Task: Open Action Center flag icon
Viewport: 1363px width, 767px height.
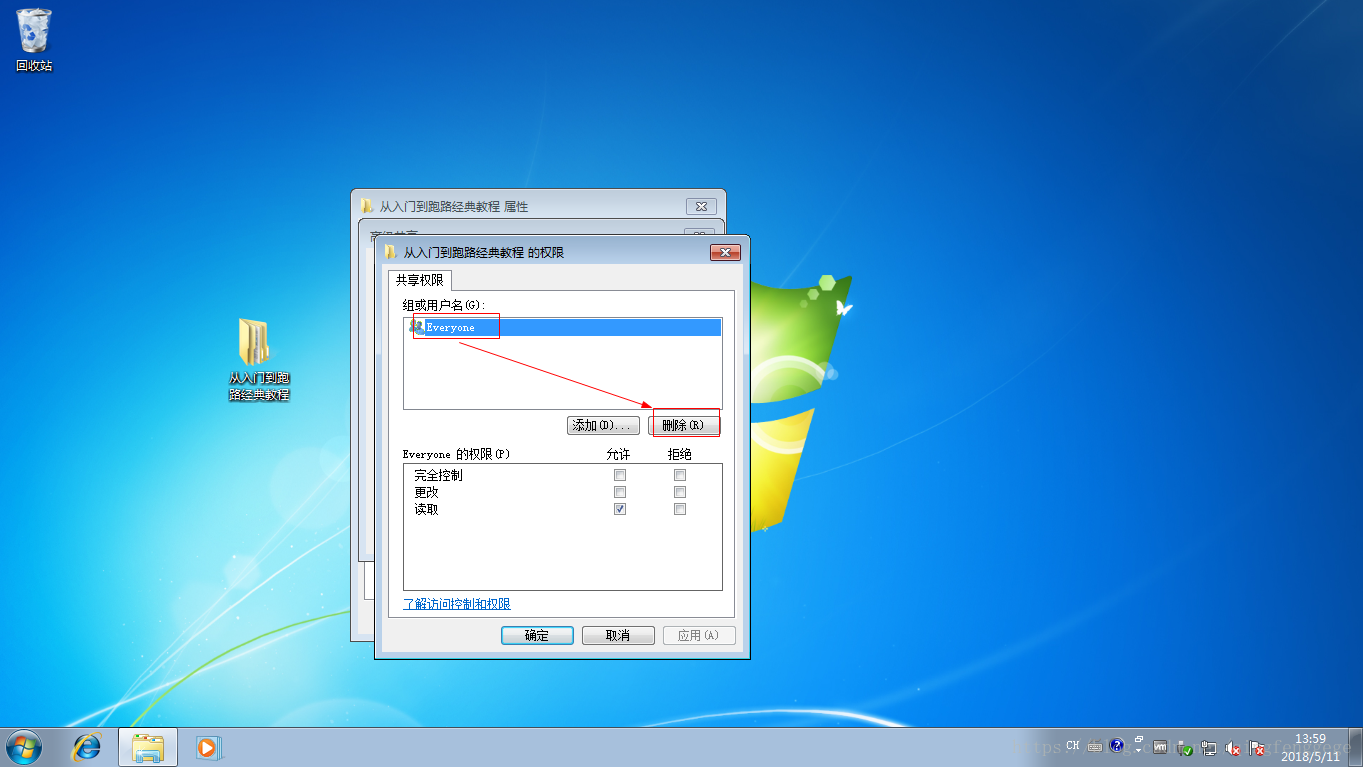Action: 1257,748
